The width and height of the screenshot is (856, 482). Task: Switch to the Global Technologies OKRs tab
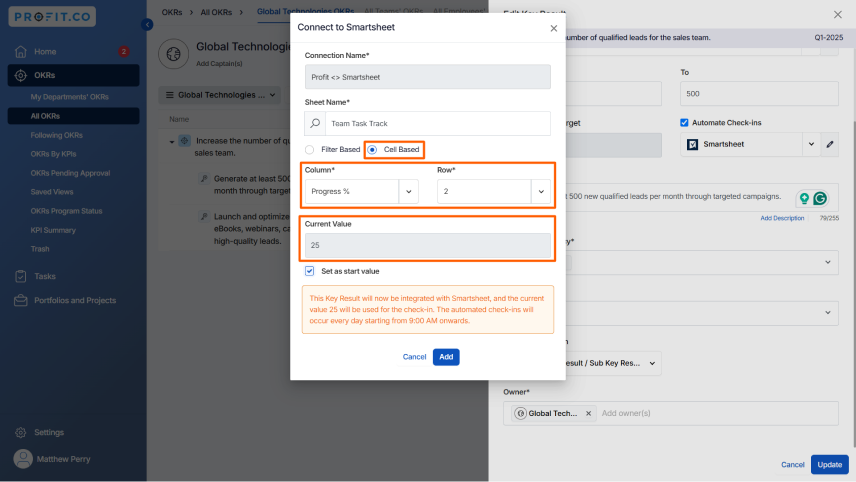pos(305,11)
